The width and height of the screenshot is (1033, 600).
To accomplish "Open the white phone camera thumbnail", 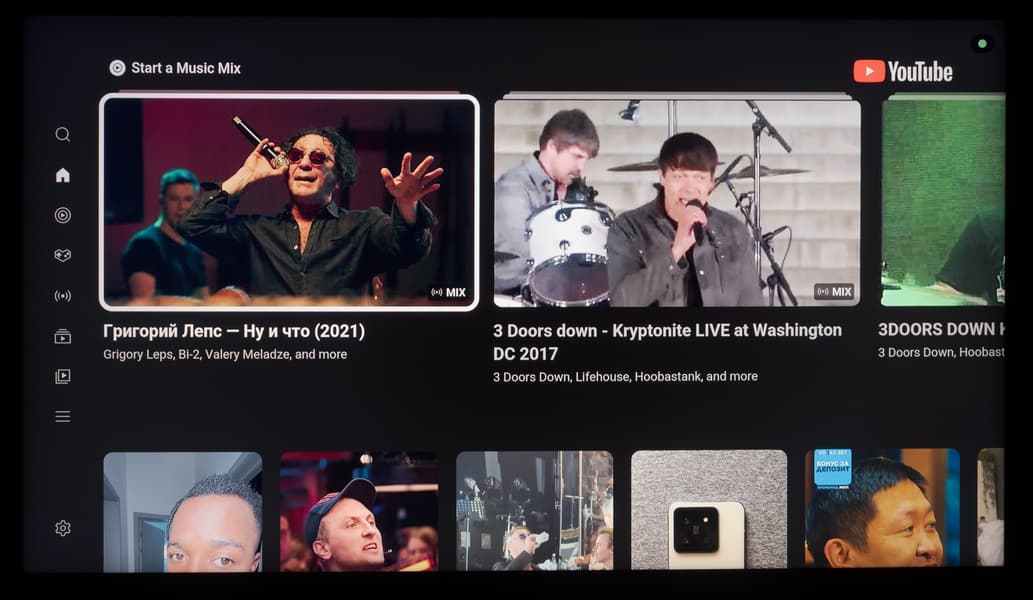I will (x=709, y=509).
